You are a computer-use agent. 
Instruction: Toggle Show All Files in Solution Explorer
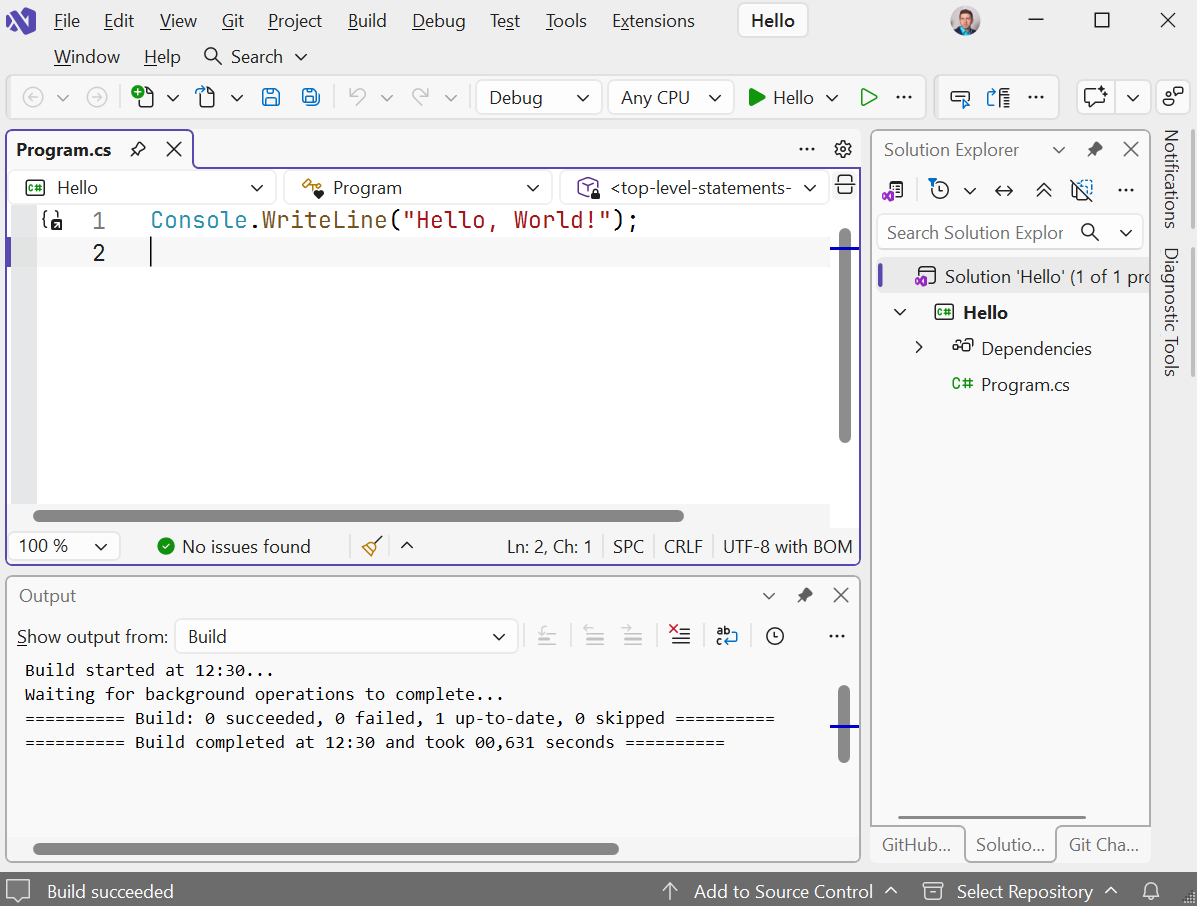1082,190
